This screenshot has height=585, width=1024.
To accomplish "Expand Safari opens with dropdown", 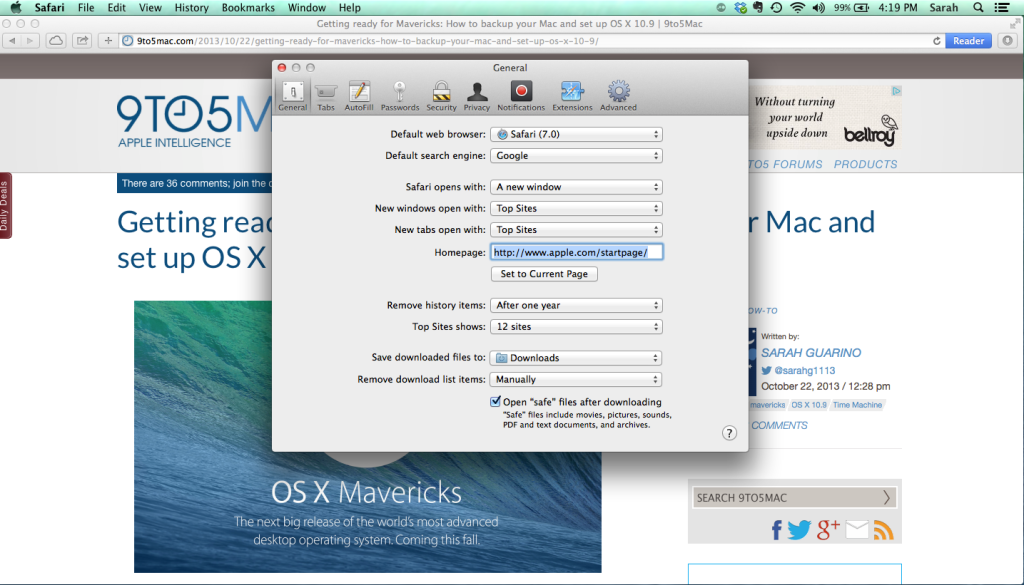I will (x=576, y=187).
